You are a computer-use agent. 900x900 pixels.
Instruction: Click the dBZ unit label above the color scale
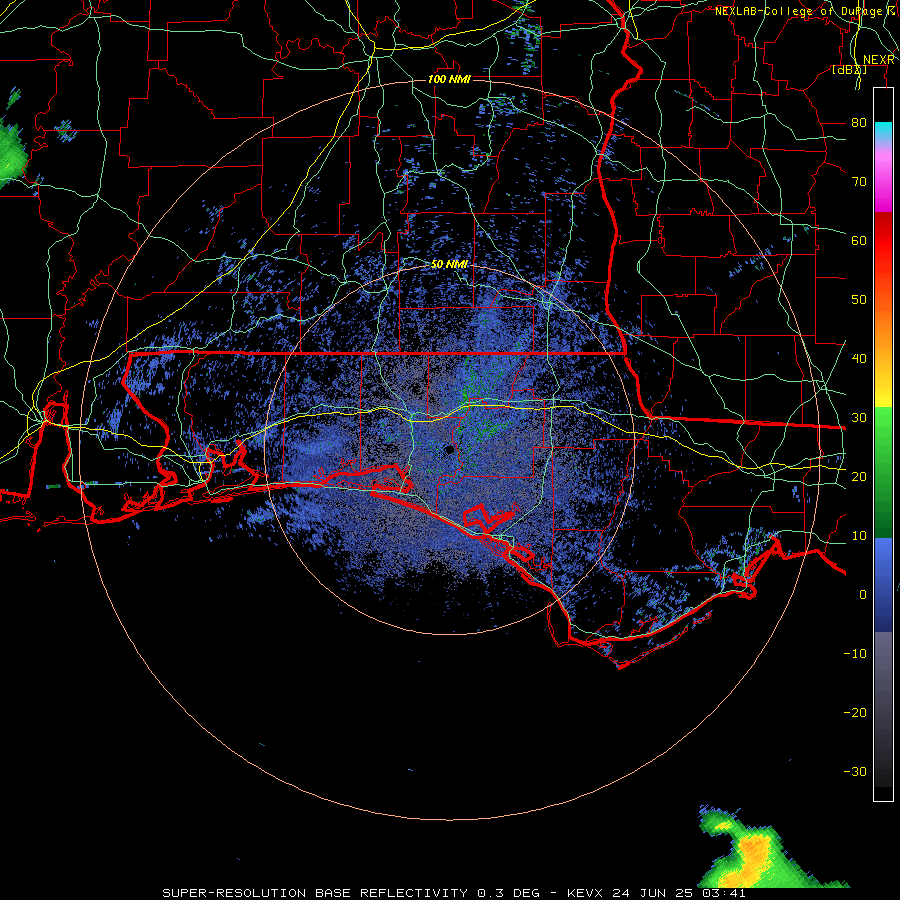849,70
